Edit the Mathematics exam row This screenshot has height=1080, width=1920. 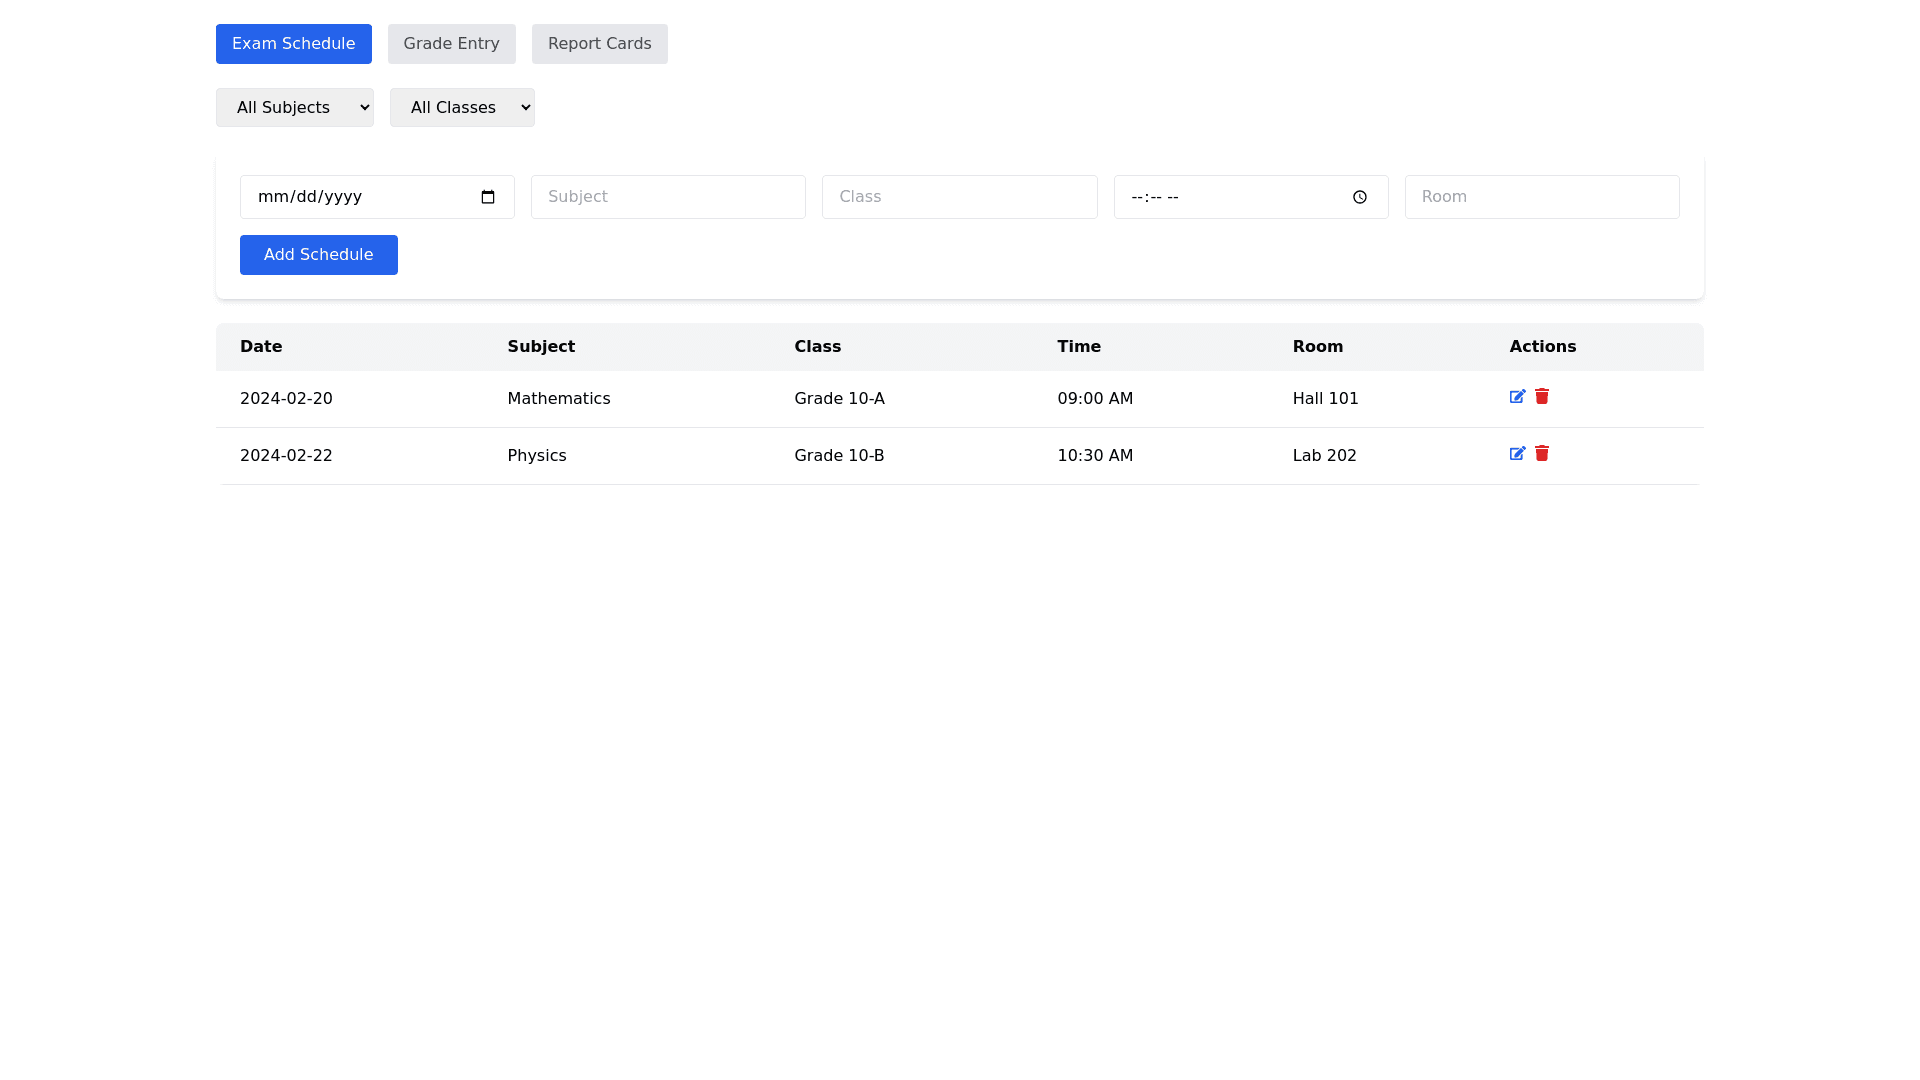point(1517,397)
